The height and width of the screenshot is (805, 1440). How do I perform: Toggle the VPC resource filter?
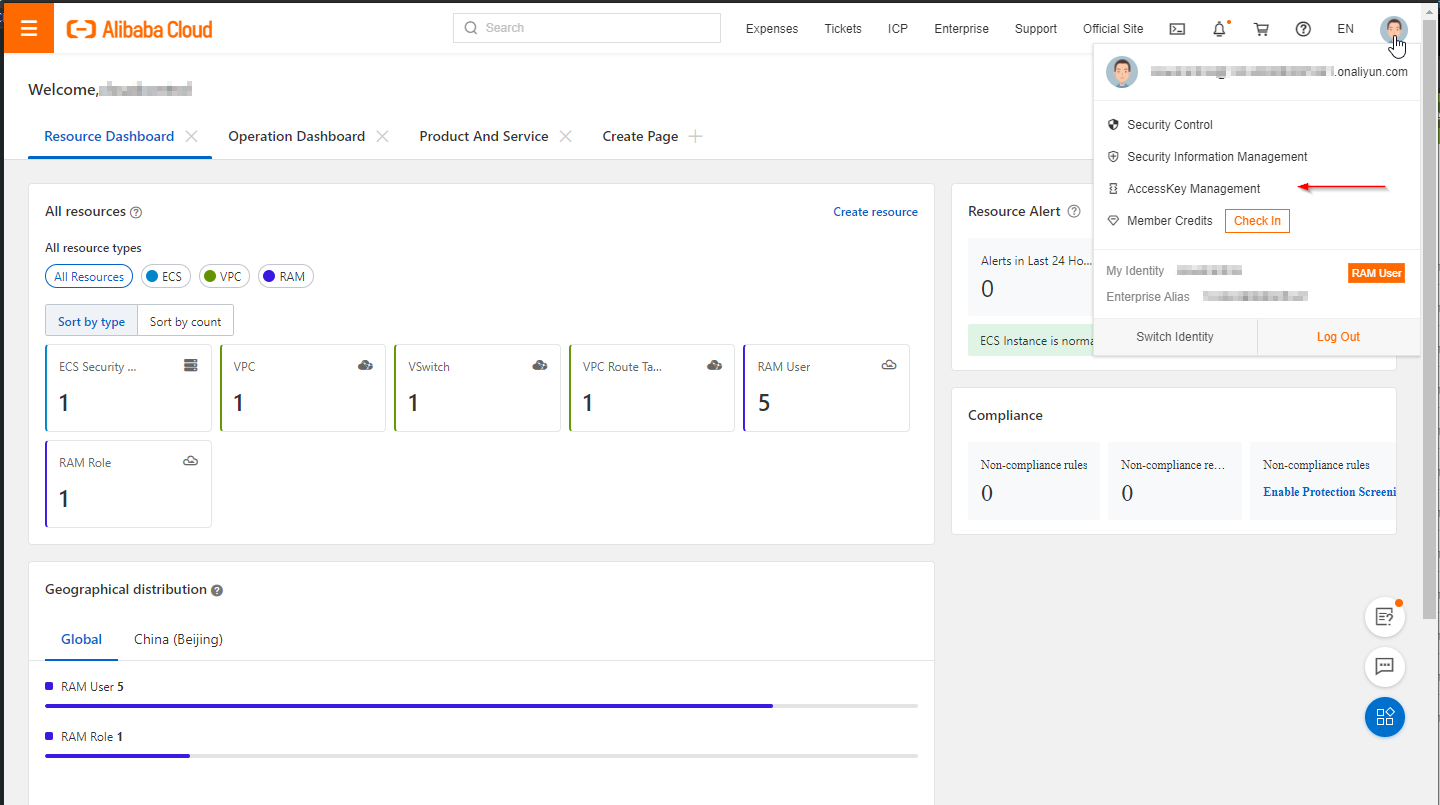224,276
